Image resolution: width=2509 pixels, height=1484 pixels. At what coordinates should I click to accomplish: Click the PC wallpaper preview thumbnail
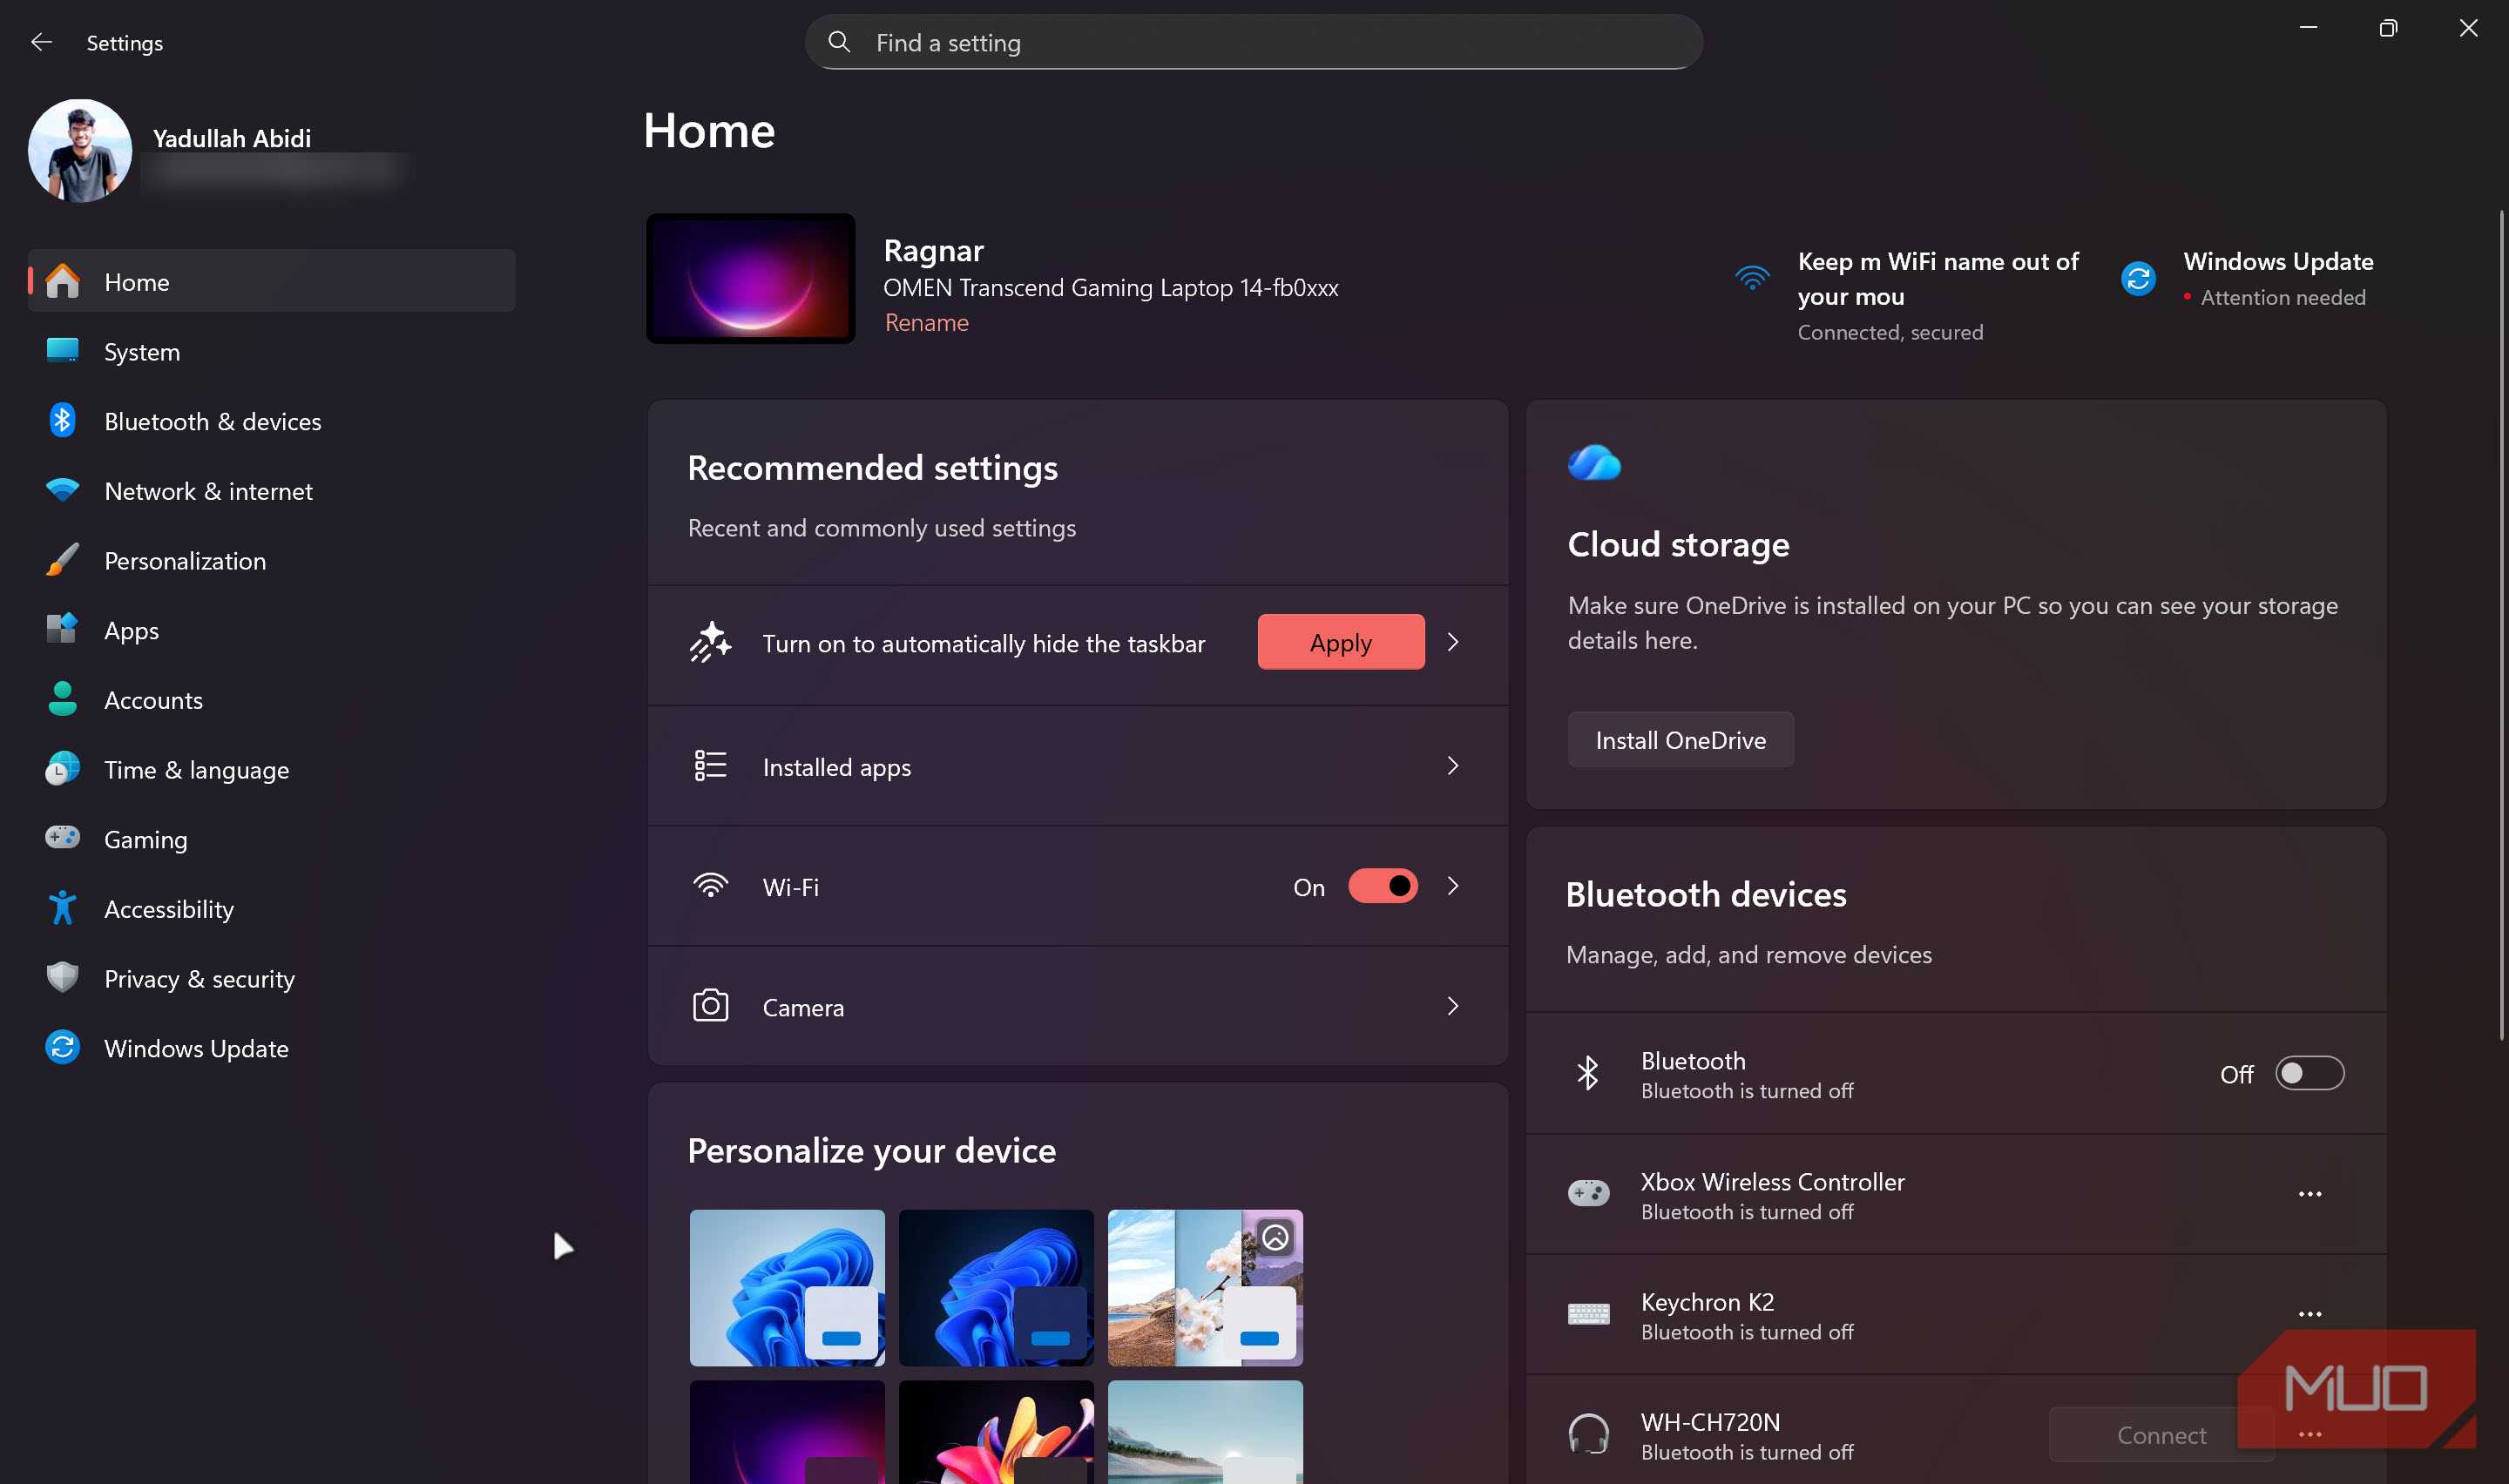click(750, 278)
